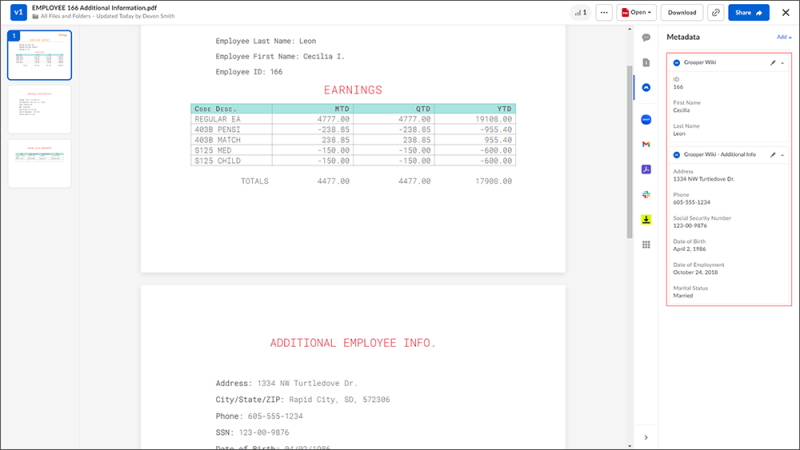Viewport: 800px width, 450px height.
Task: Open the Slack integration icon
Action: (x=646, y=194)
